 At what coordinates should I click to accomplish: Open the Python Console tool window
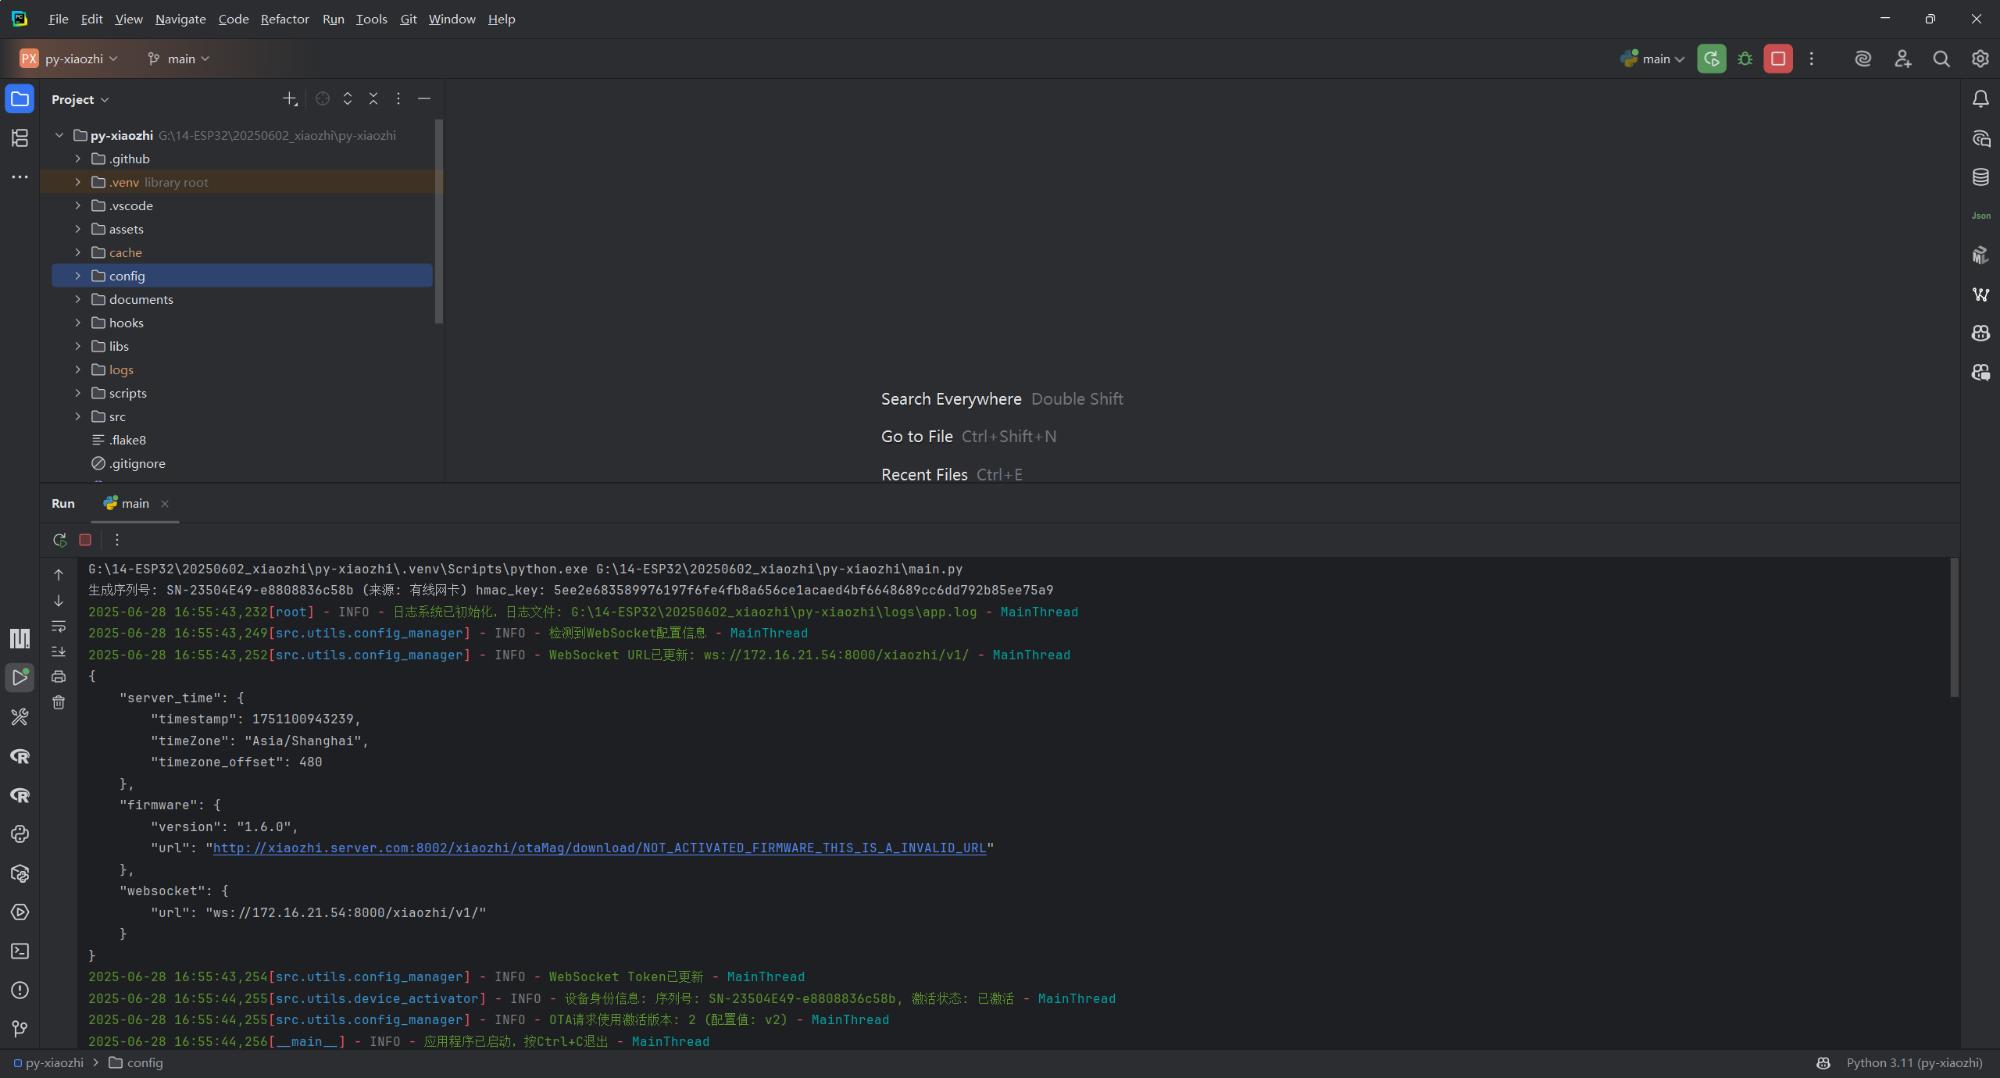coord(19,834)
